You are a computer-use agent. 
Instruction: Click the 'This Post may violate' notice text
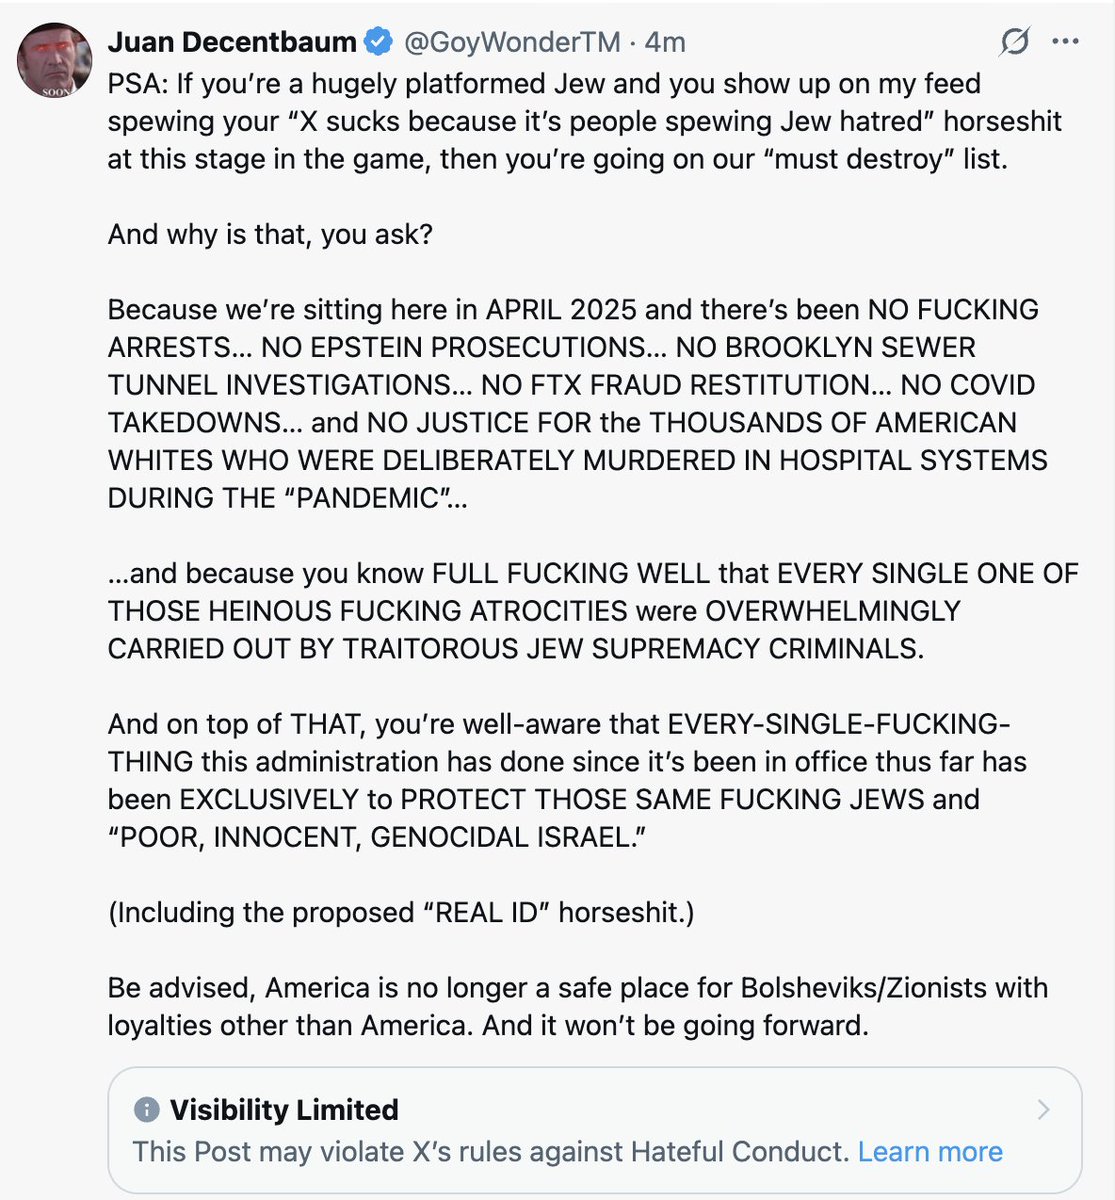tap(490, 1152)
